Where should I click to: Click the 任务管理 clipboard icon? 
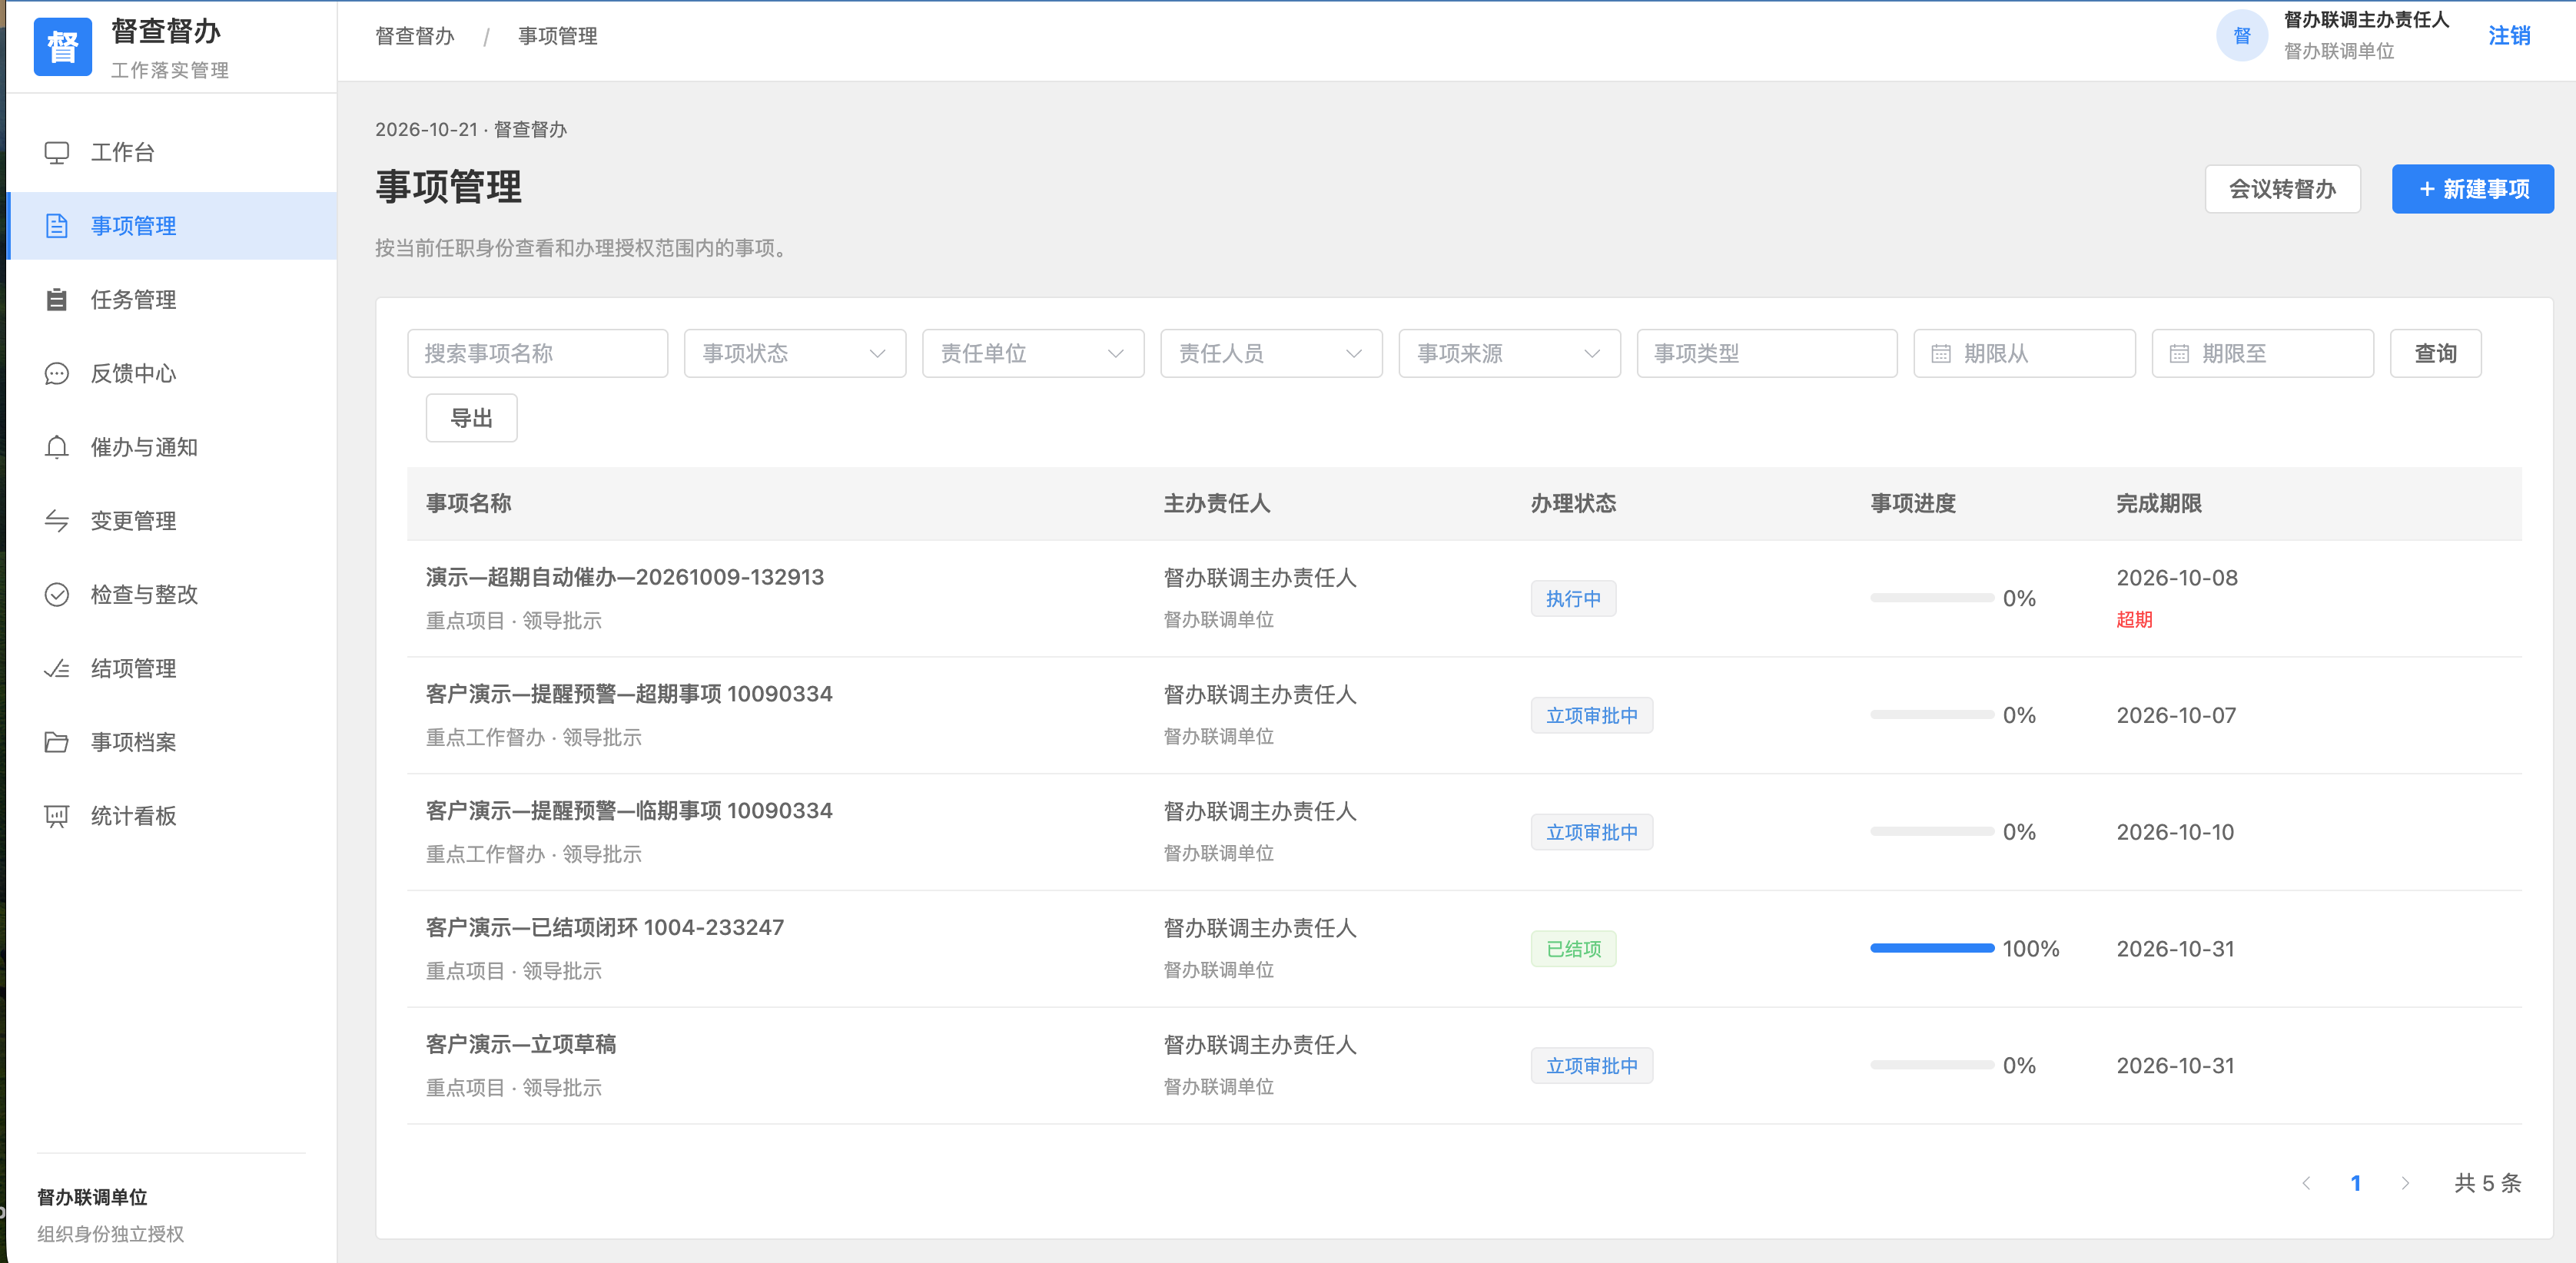tap(57, 299)
